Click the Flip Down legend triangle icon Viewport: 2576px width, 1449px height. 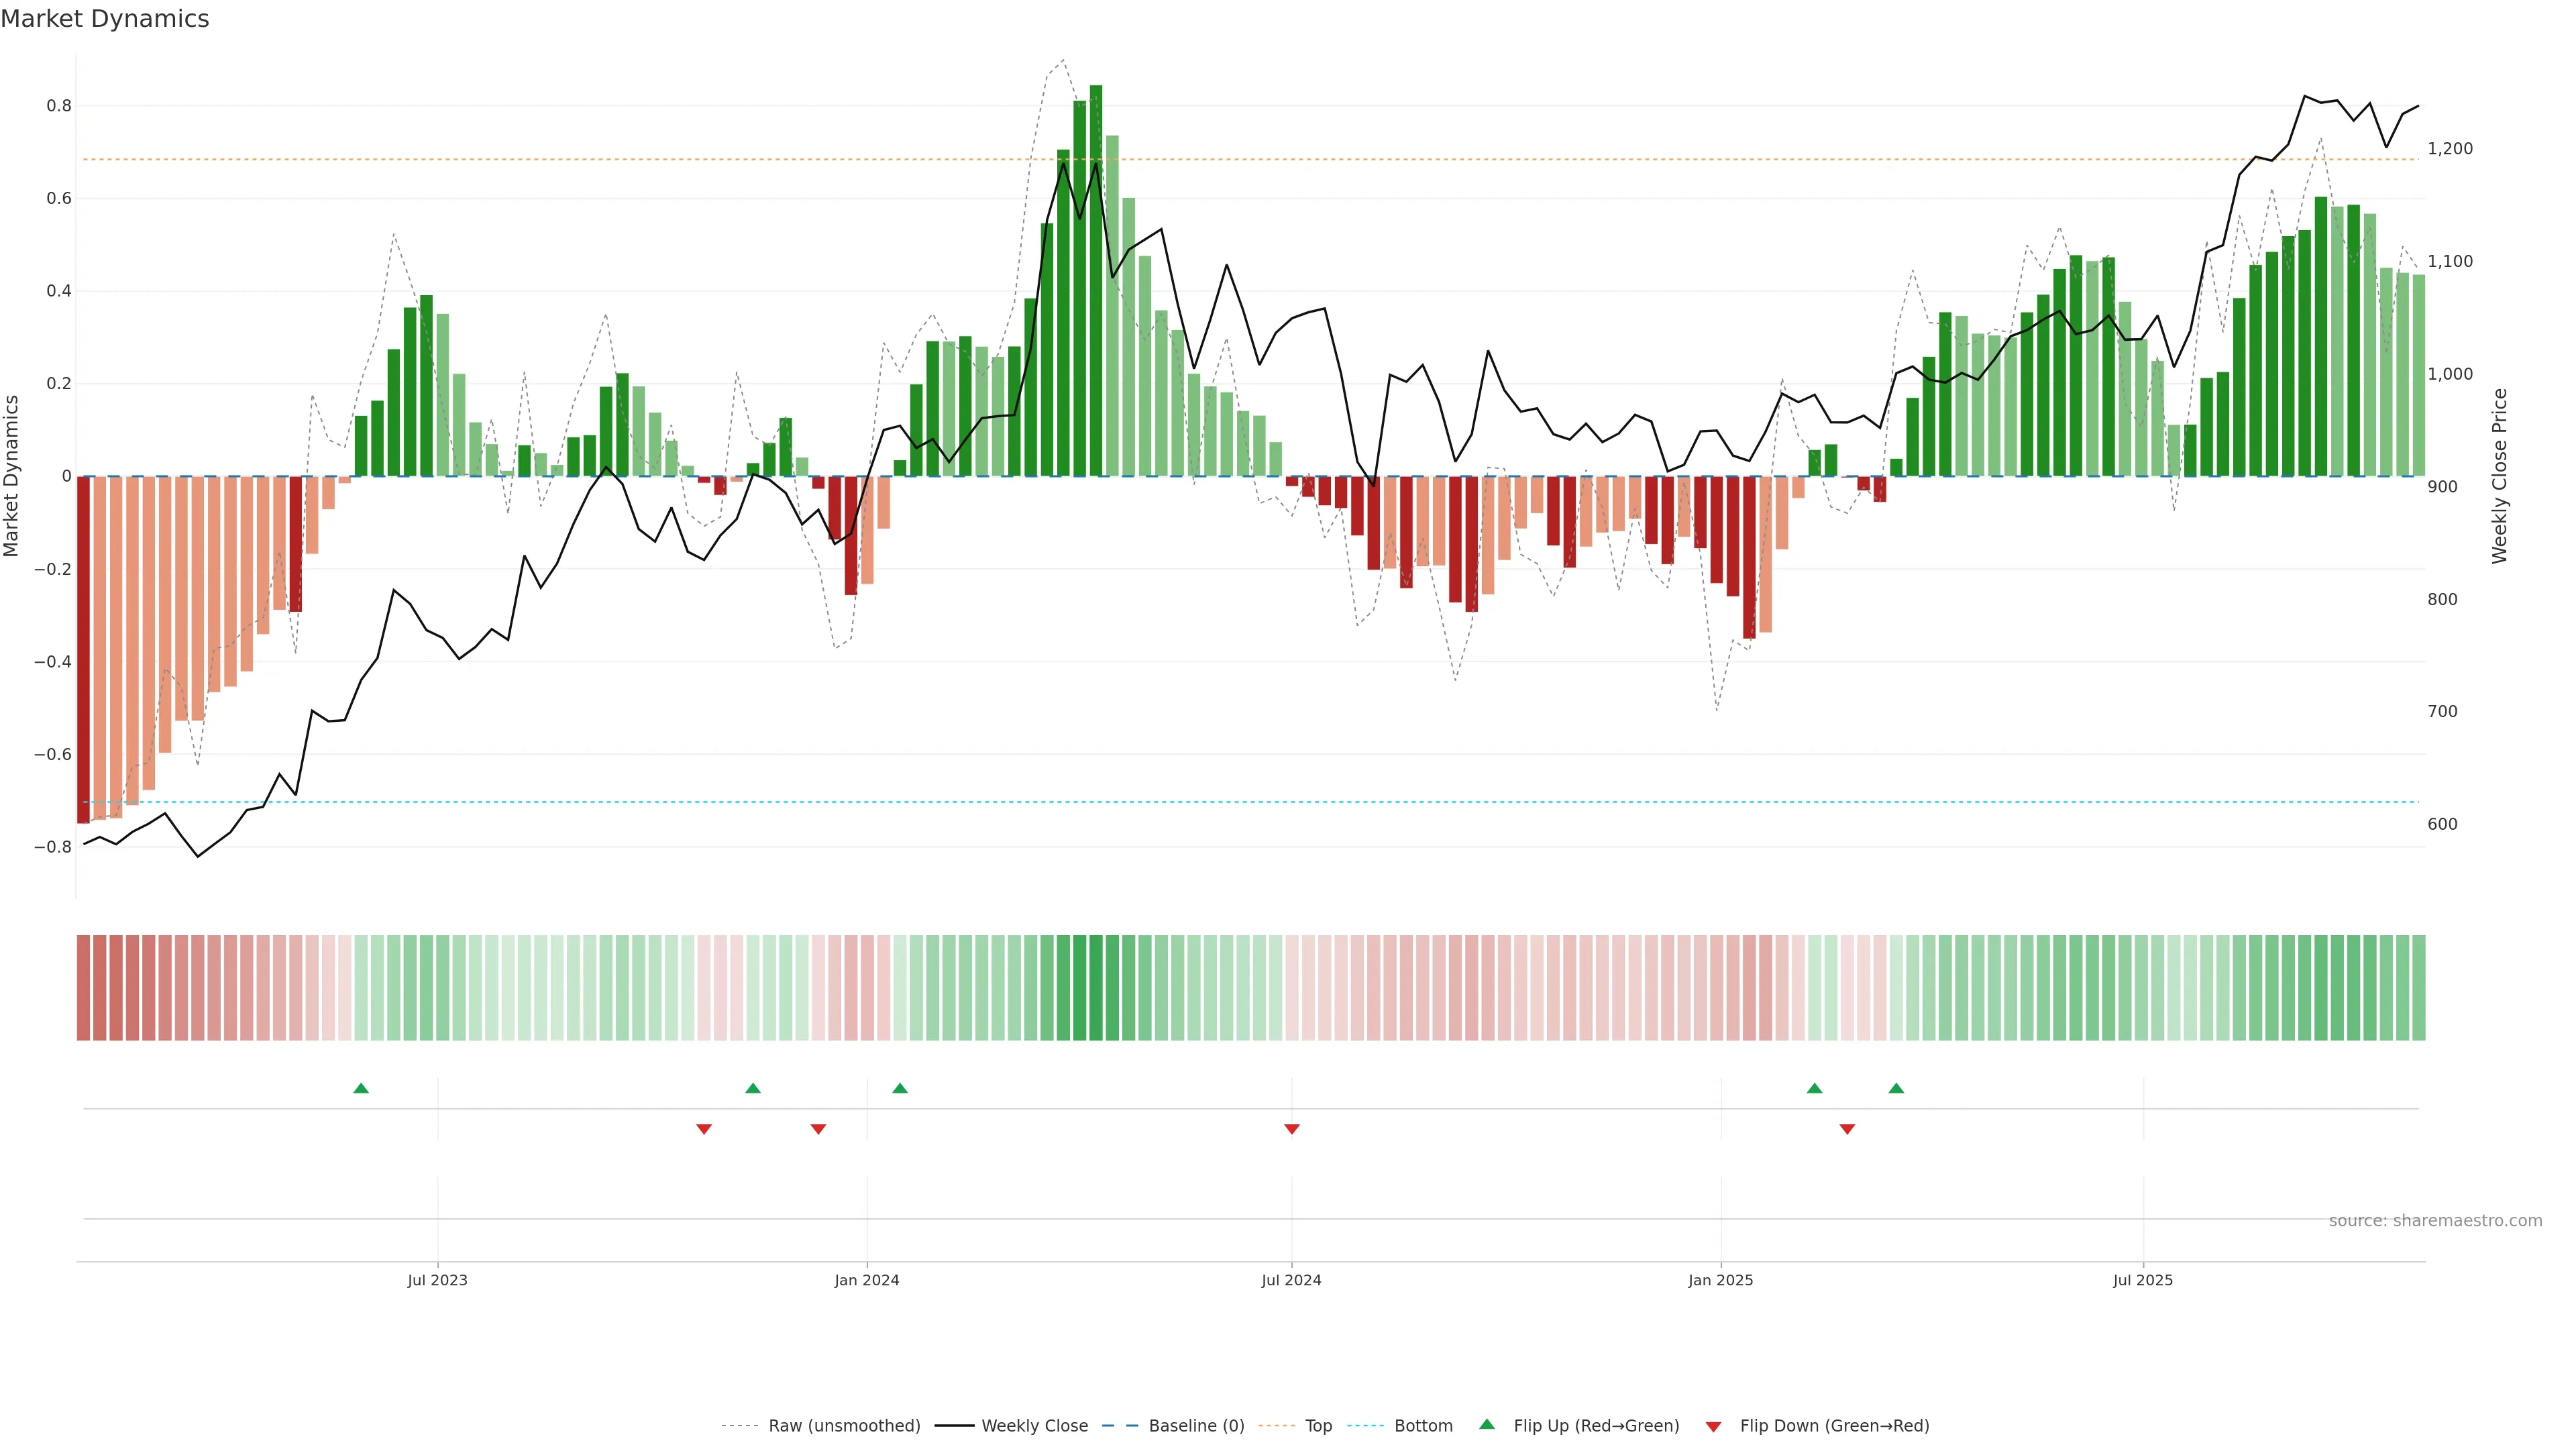point(1713,1426)
